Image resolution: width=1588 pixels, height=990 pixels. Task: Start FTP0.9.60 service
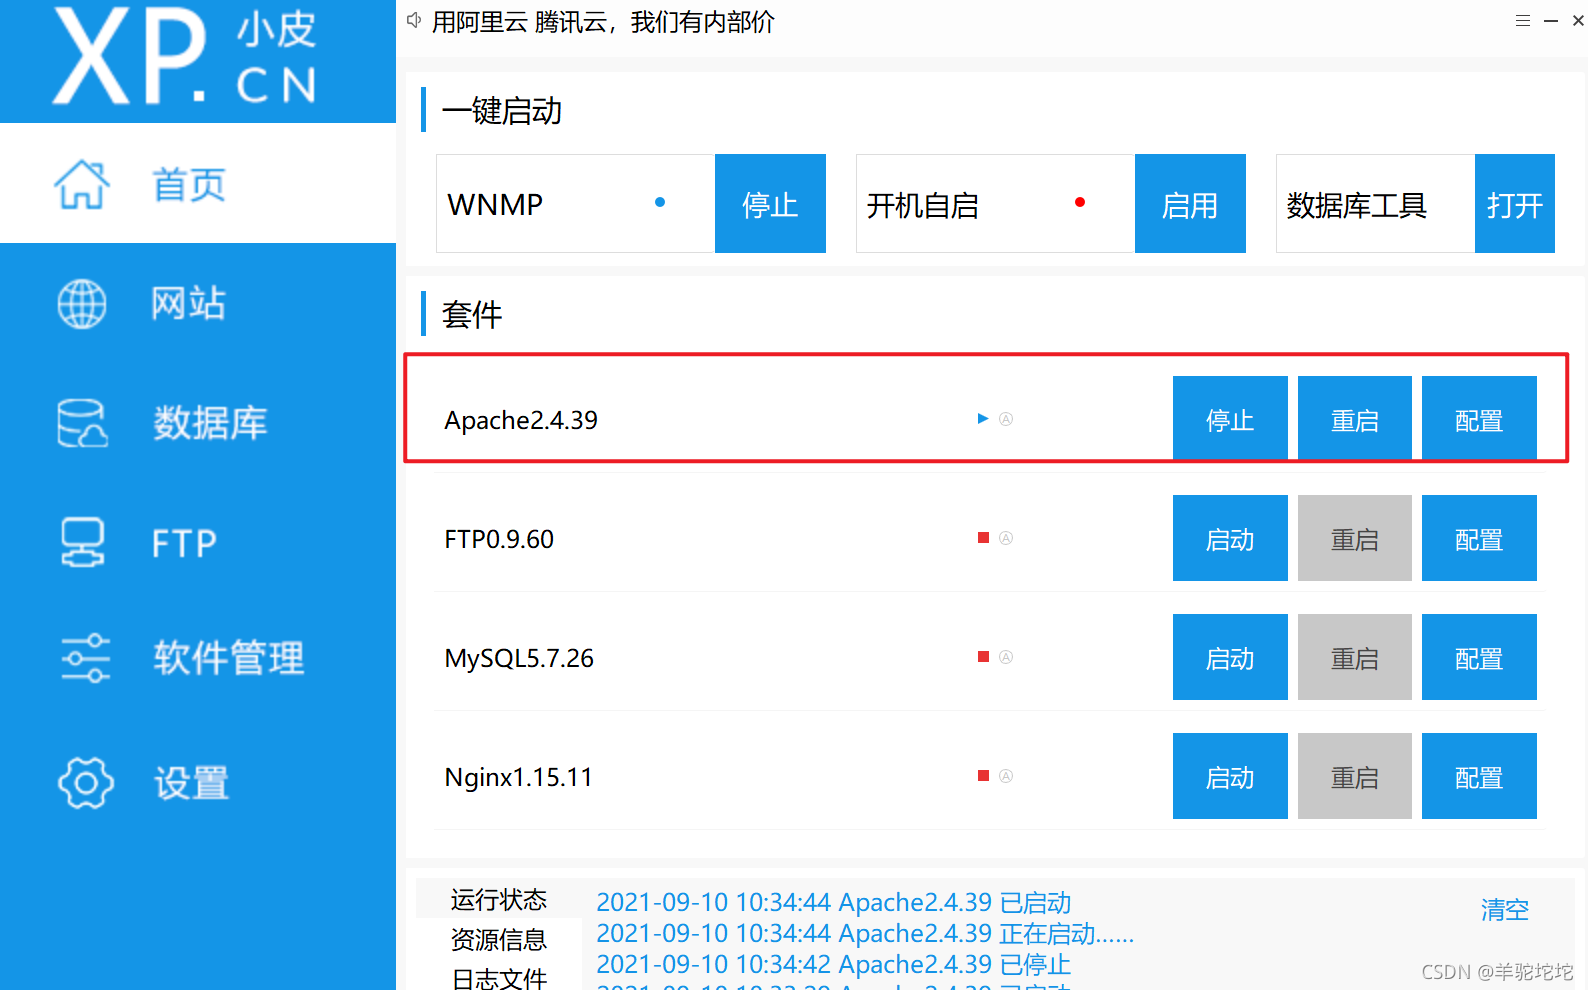pyautogui.click(x=1230, y=538)
